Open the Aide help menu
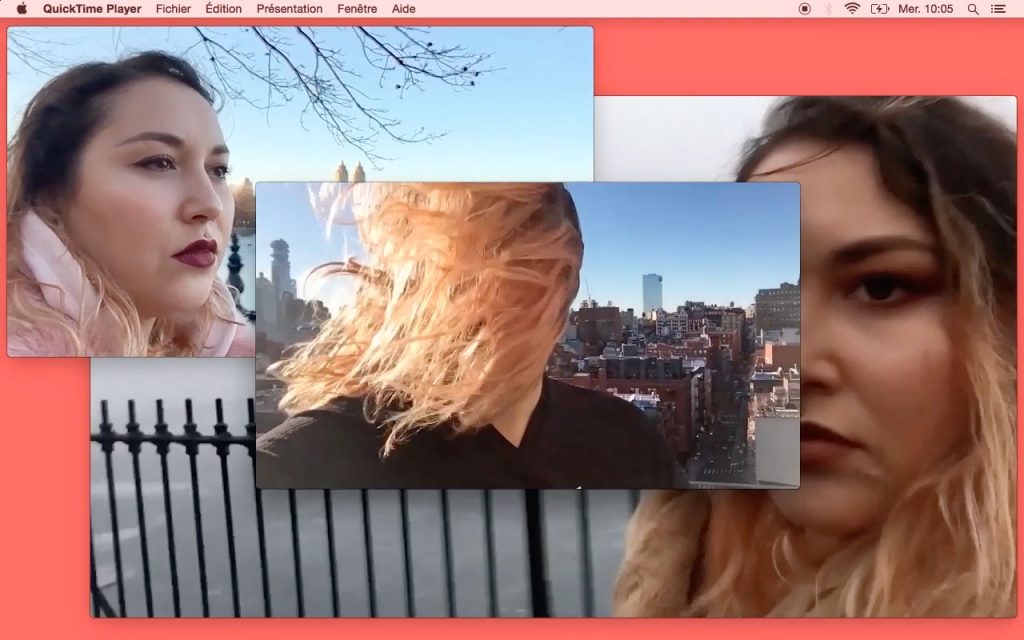 tap(404, 9)
